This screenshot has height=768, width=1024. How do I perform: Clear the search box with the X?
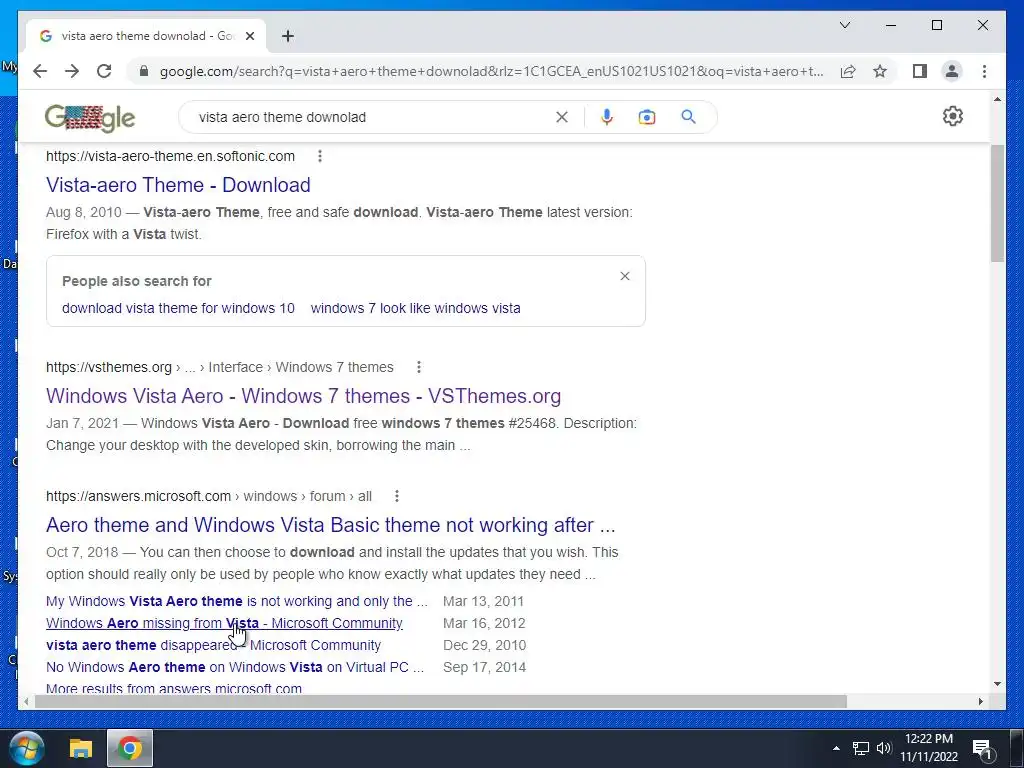(x=562, y=117)
